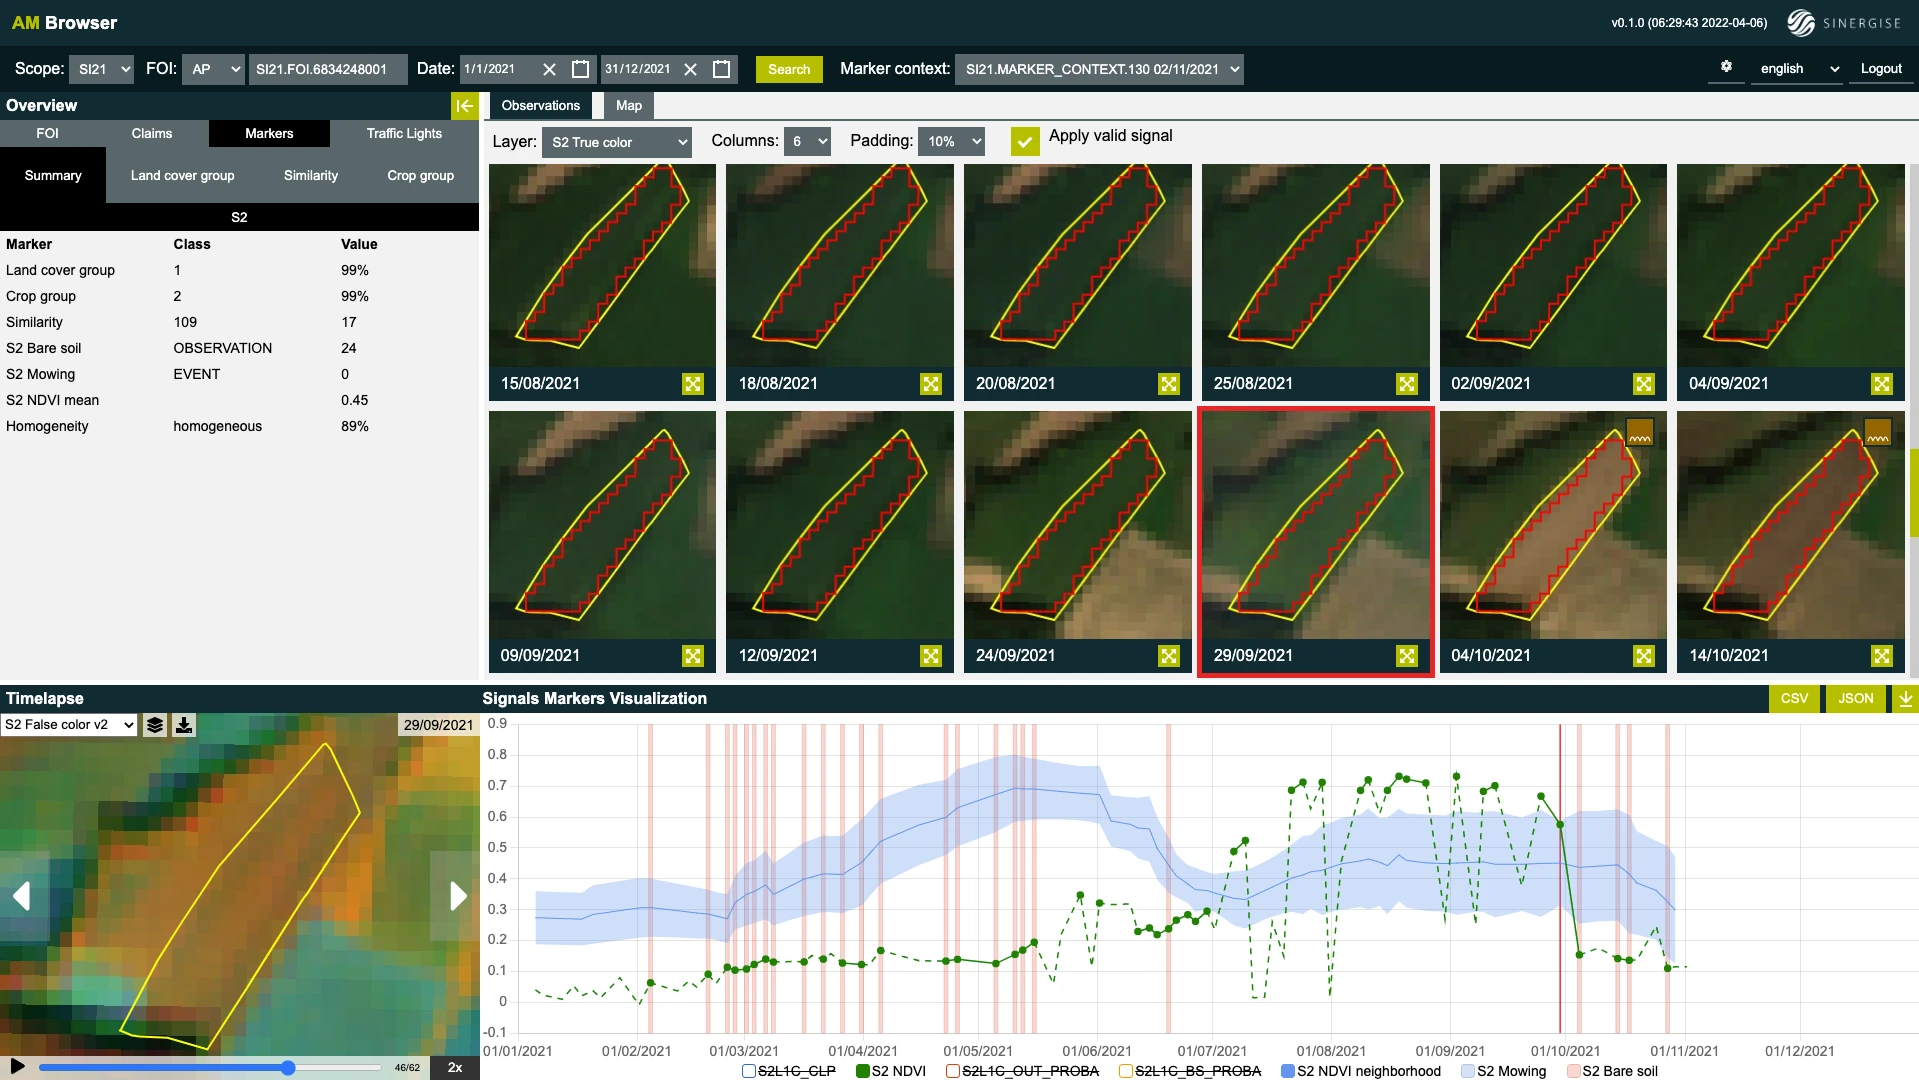Download the timelapse image
Image resolution: width=1919 pixels, height=1080 pixels.
[x=184, y=725]
